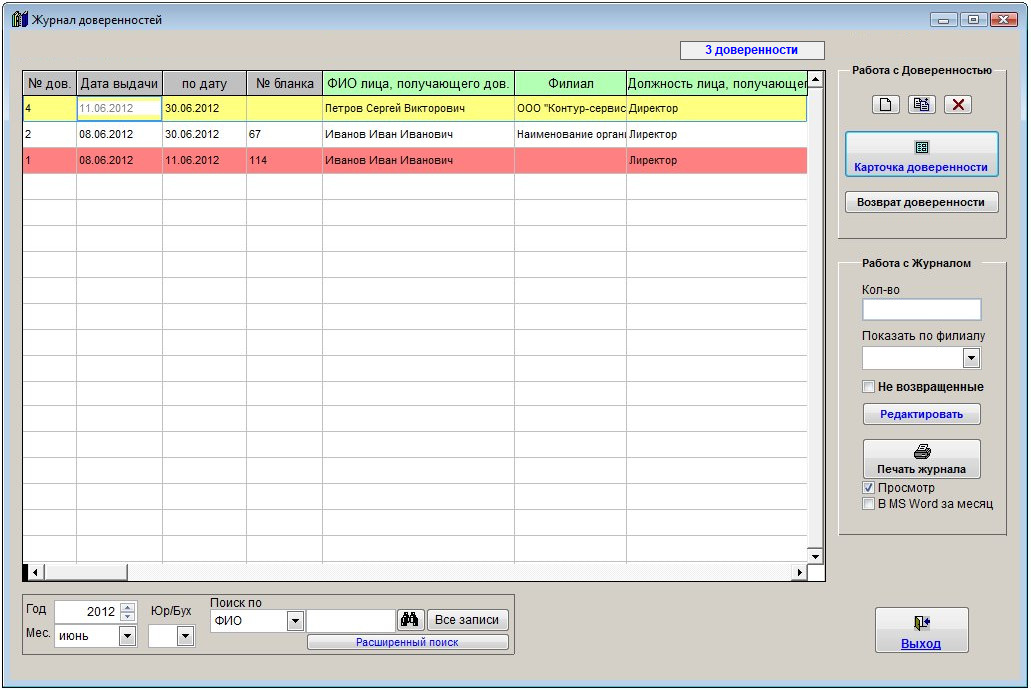
Task: Click the year field showing 2012
Action: coord(87,612)
